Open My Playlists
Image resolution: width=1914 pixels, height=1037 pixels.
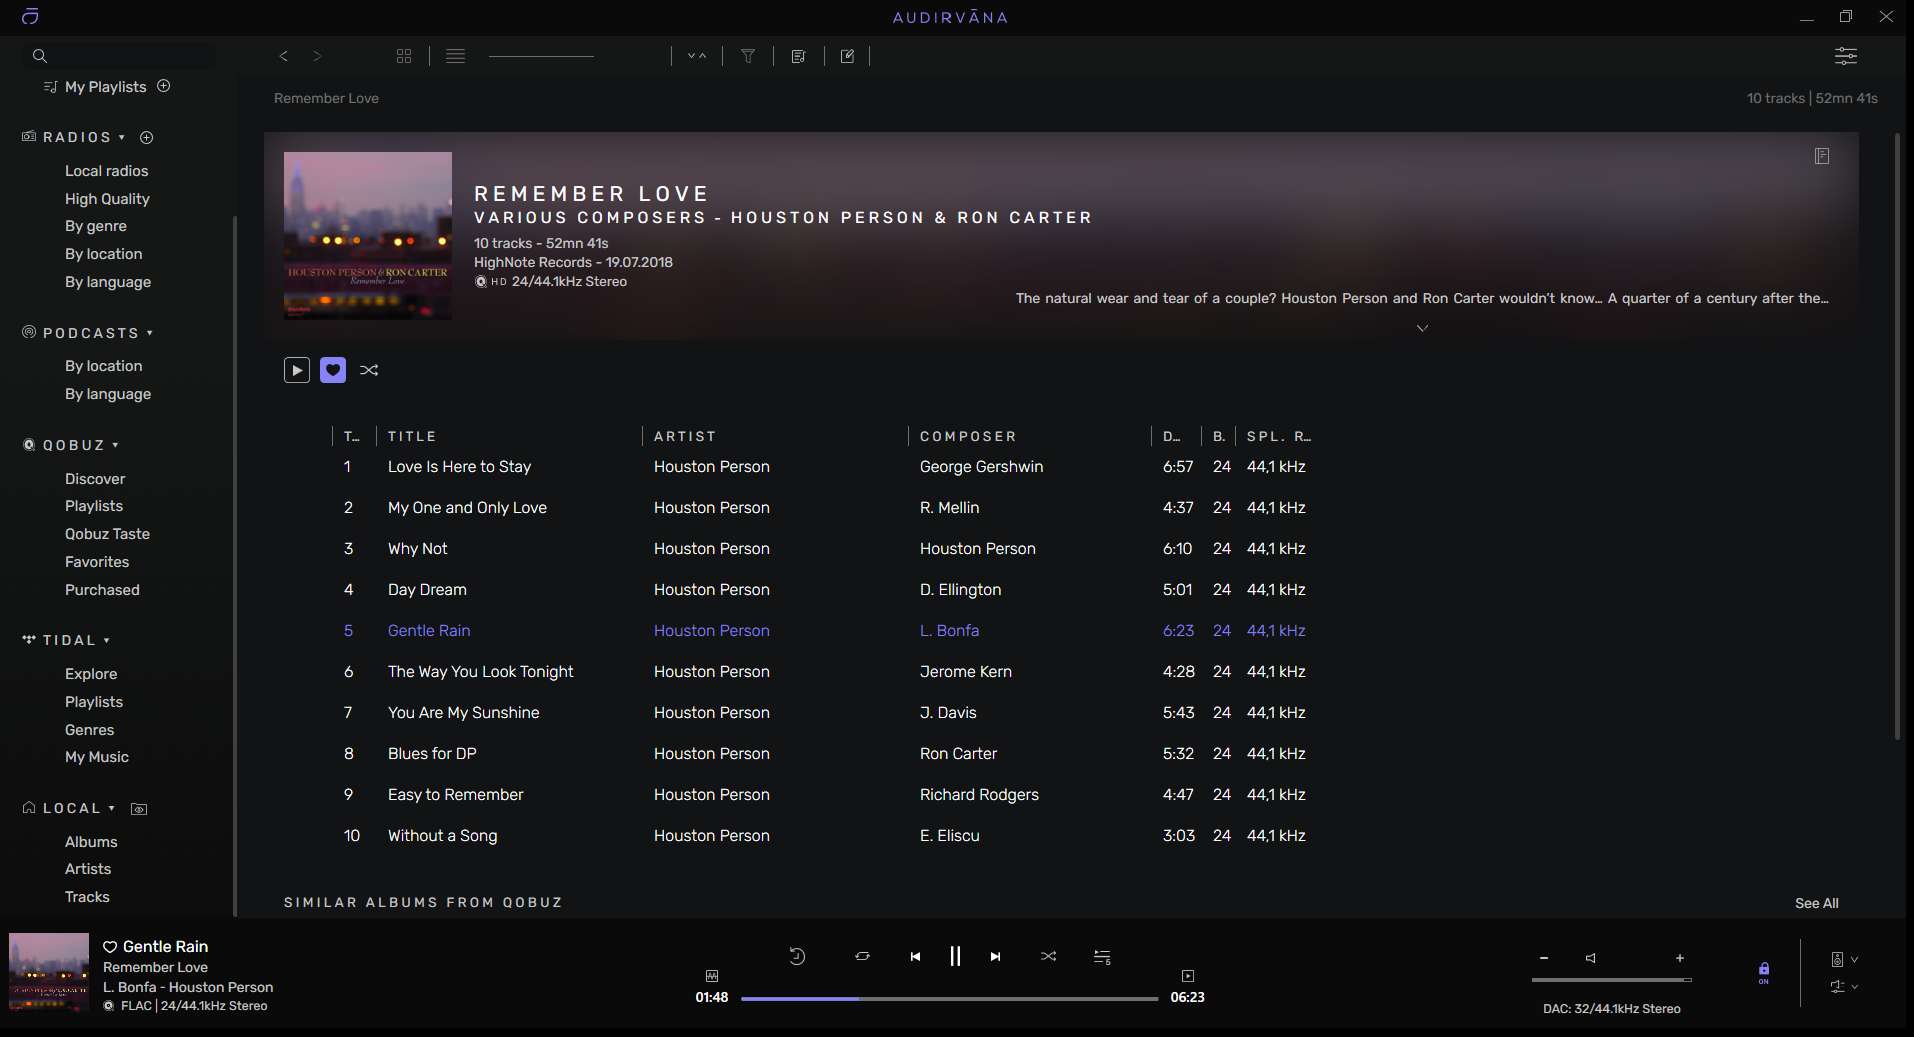pyautogui.click(x=105, y=87)
